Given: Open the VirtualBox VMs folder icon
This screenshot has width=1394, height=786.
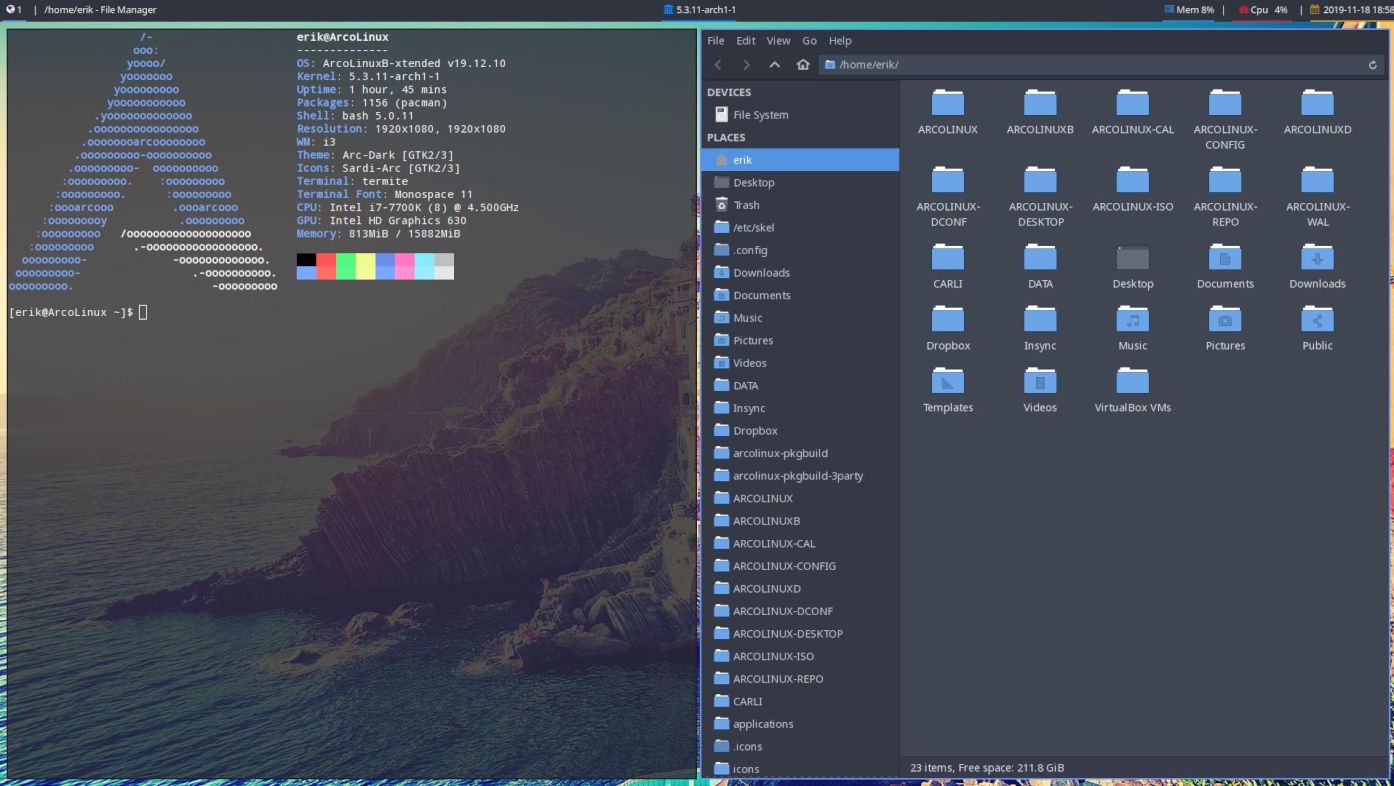Looking at the screenshot, I should pyautogui.click(x=1132, y=381).
